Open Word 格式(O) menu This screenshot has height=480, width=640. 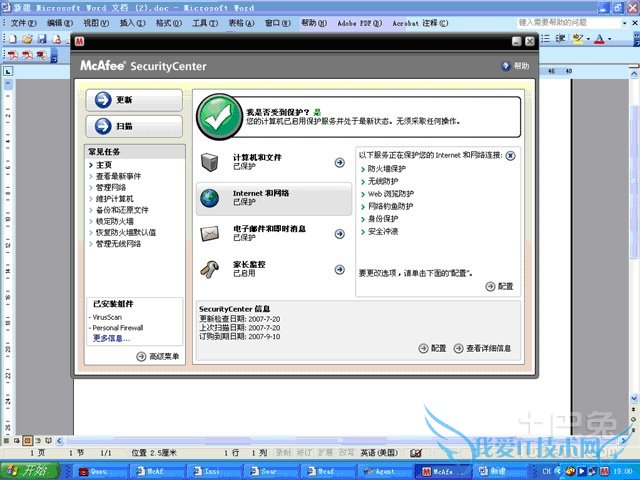coord(169,23)
